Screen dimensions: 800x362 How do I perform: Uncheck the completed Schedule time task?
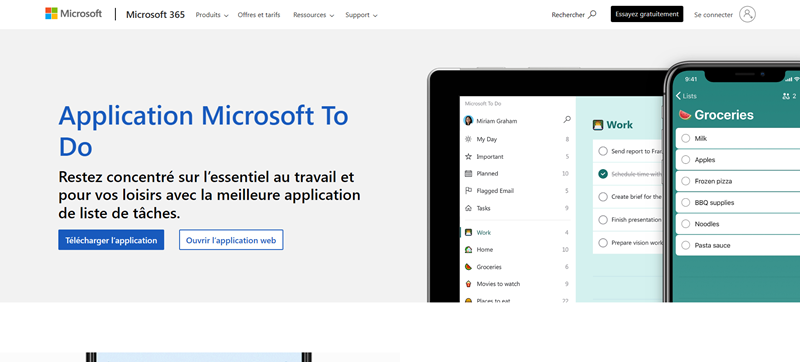click(x=603, y=174)
